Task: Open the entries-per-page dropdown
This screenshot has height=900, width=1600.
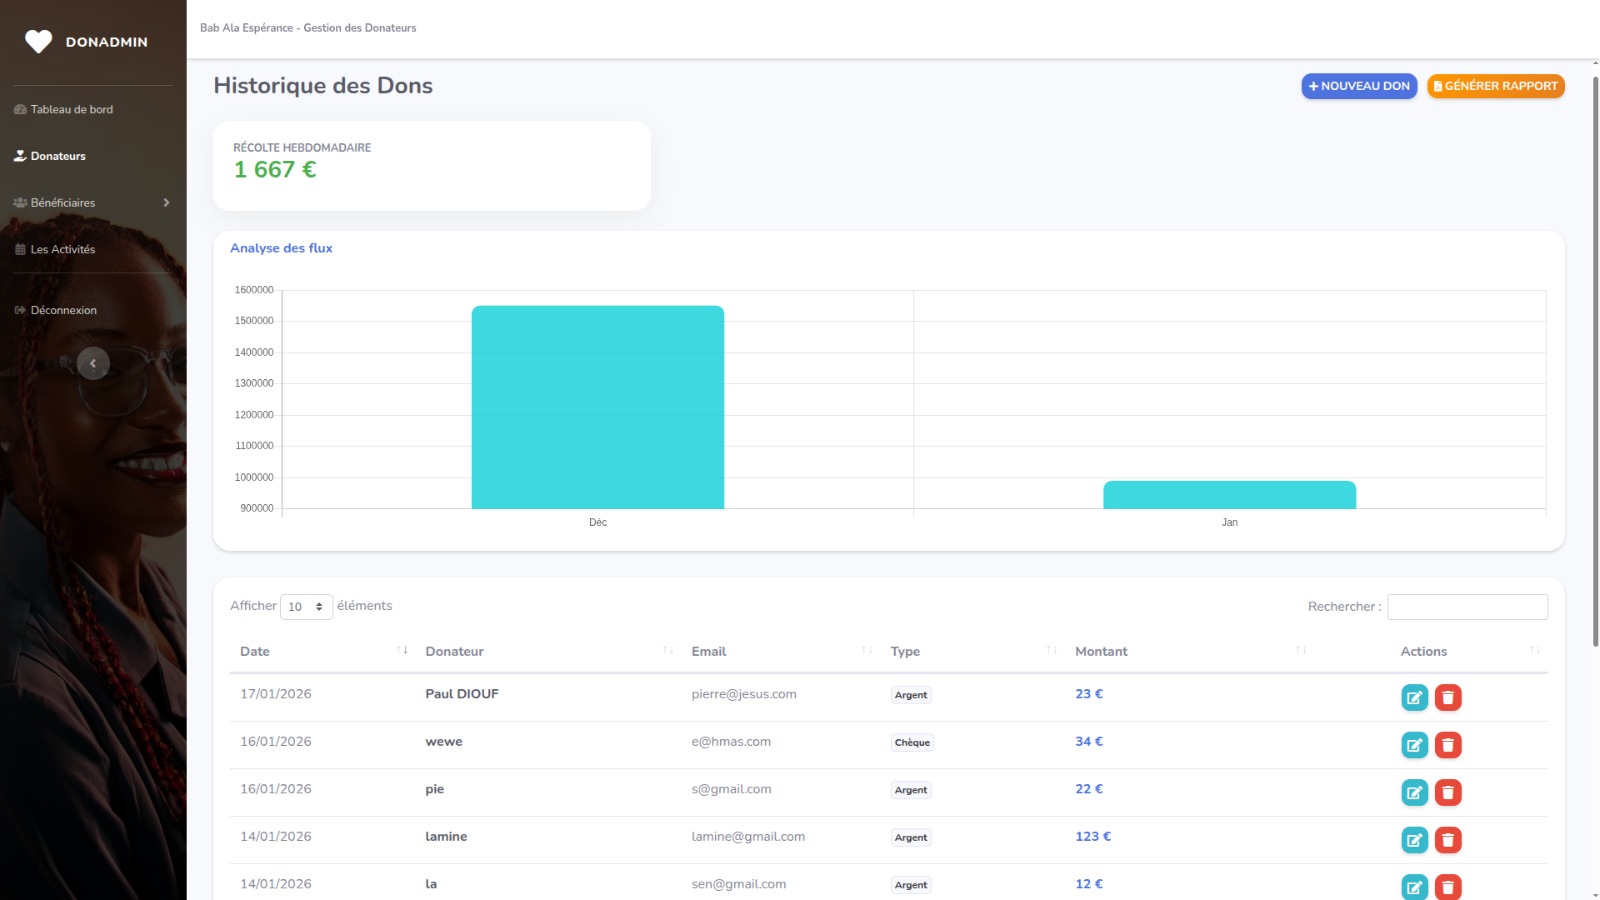Action: pos(306,607)
